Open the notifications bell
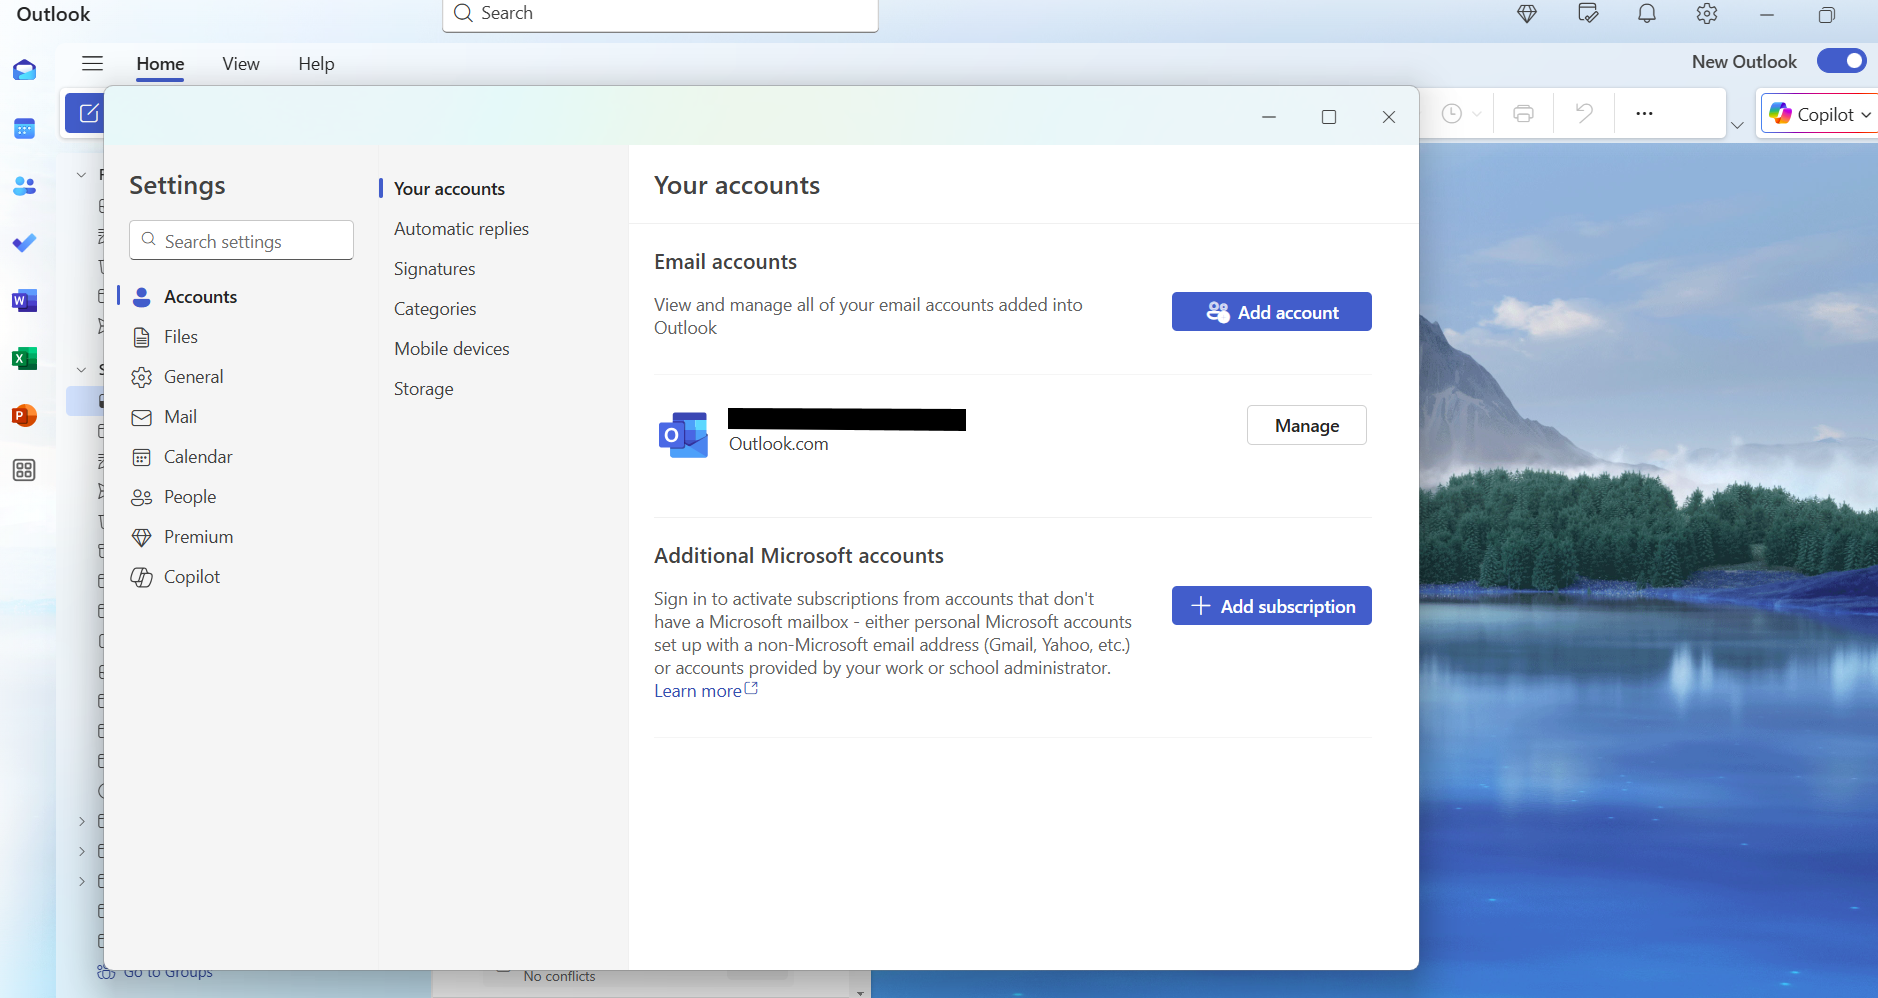 click(x=1646, y=14)
